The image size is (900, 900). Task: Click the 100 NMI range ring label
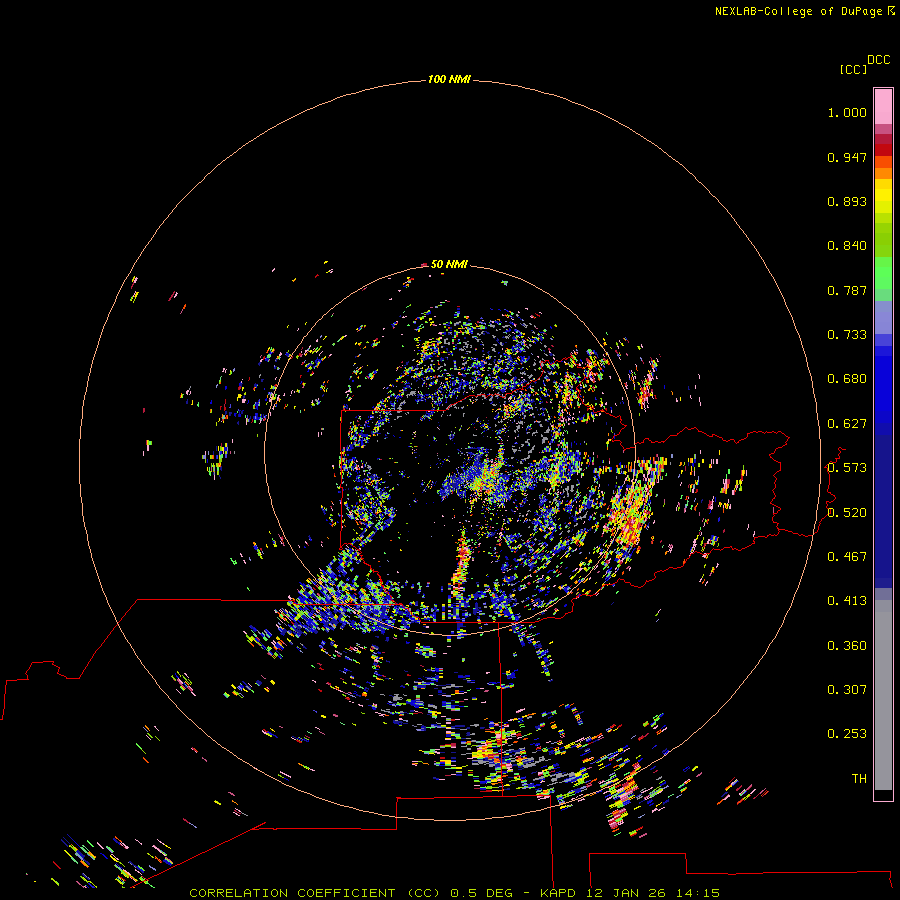(449, 79)
